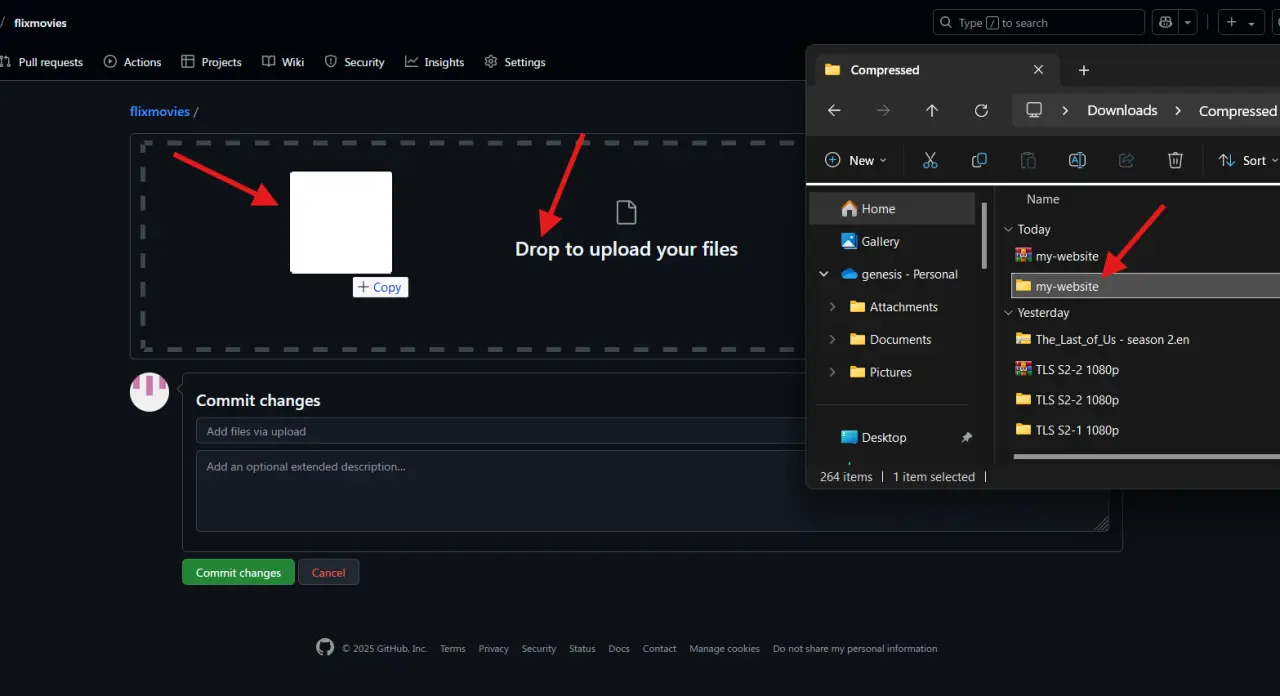Open the Pull requests tab
The height and width of the screenshot is (696, 1280).
point(42,62)
